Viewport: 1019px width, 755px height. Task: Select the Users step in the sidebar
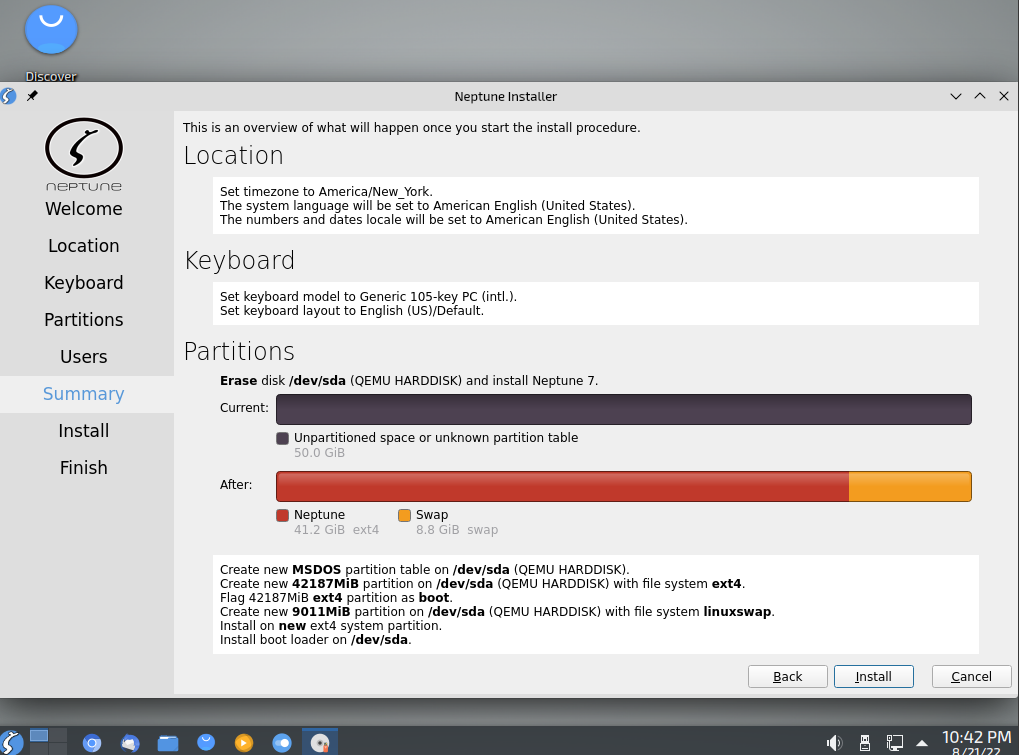coord(83,356)
